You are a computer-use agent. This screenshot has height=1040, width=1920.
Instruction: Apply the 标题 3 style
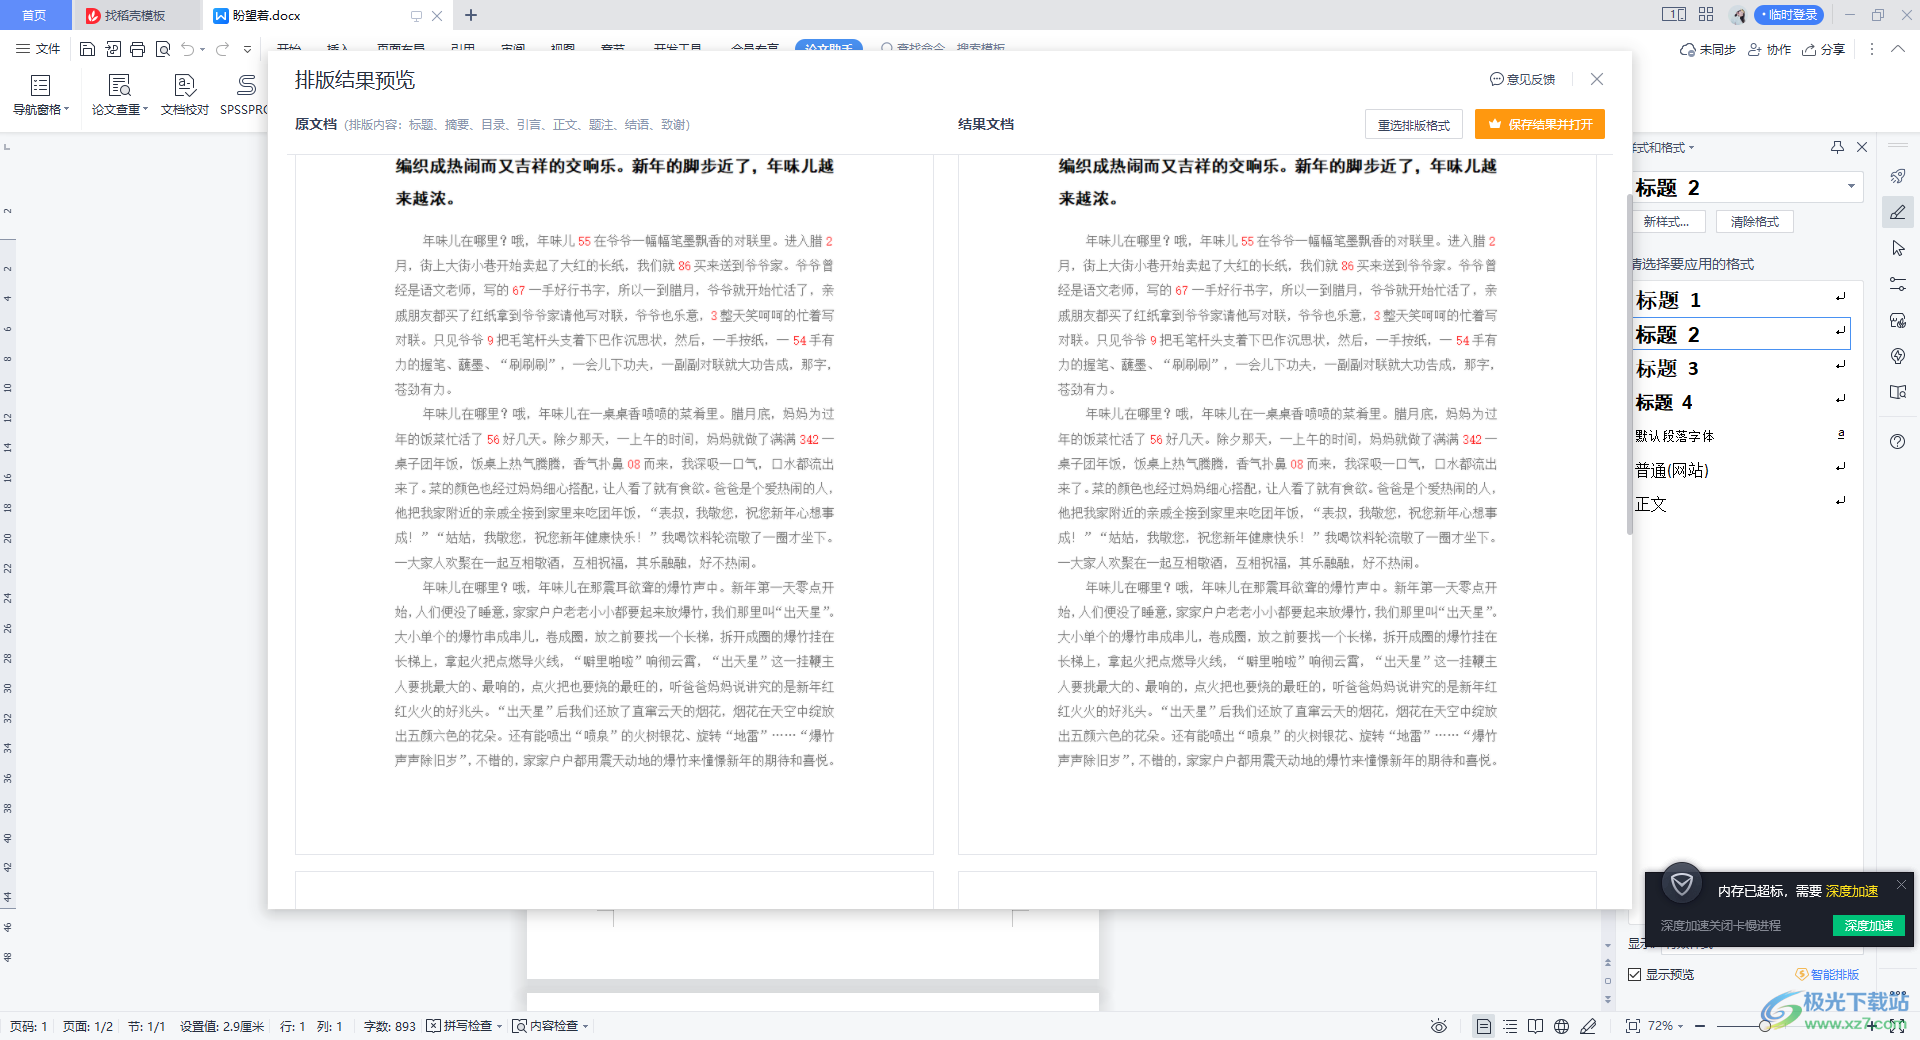point(1741,368)
